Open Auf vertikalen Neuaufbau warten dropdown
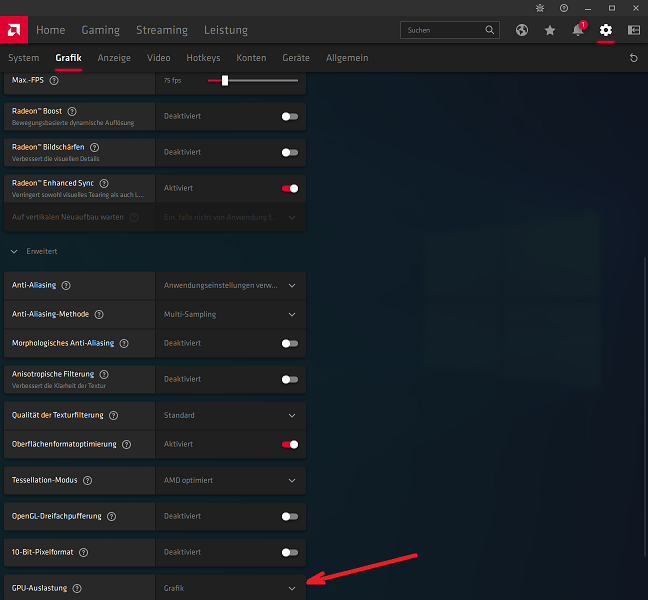 pos(231,217)
